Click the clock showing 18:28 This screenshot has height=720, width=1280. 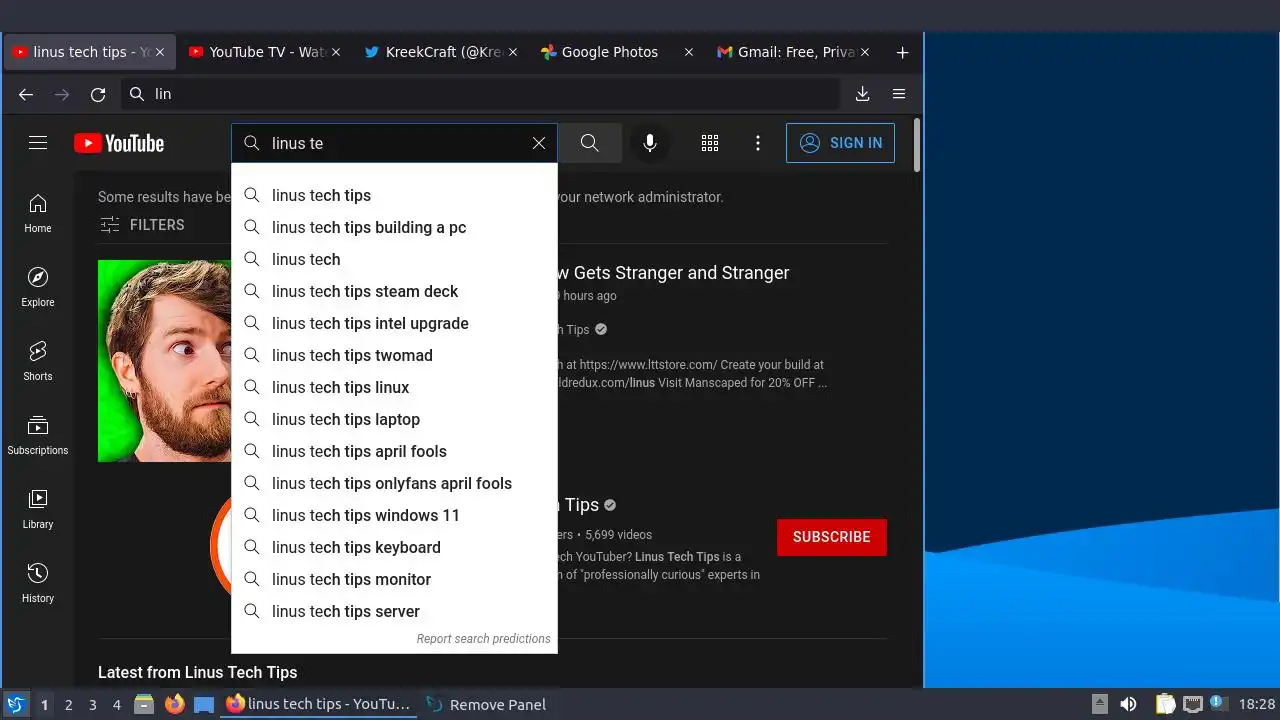(1257, 704)
